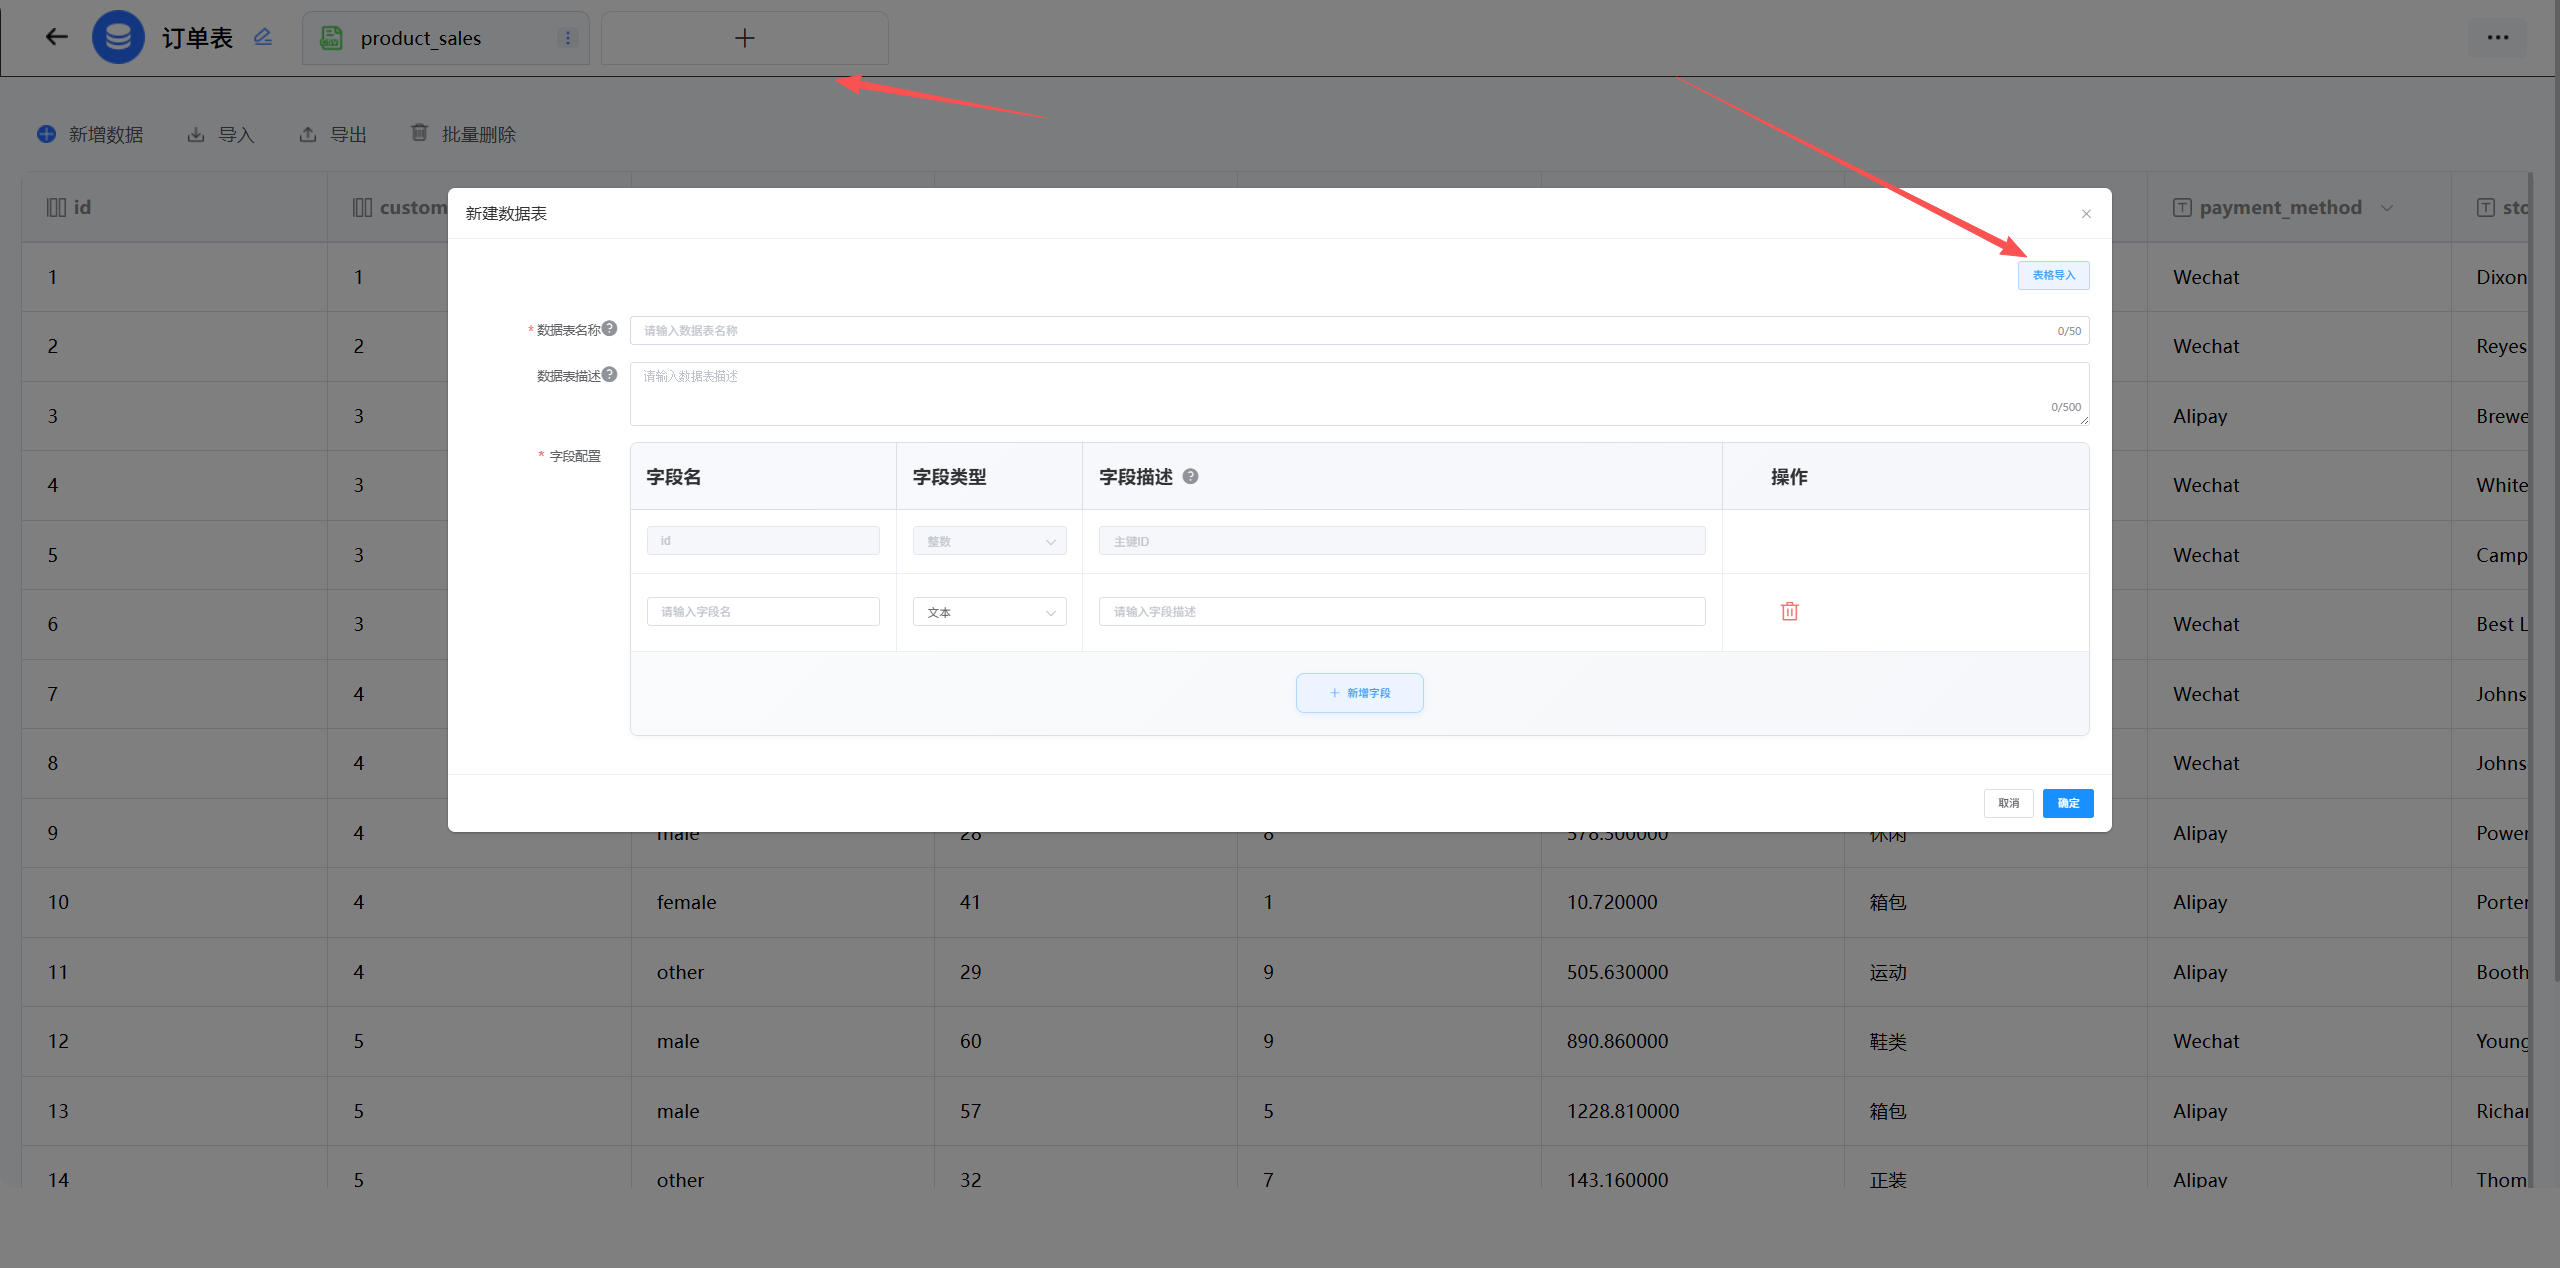Click the 表格导入 button
The image size is (2560, 1268).
(x=2053, y=275)
